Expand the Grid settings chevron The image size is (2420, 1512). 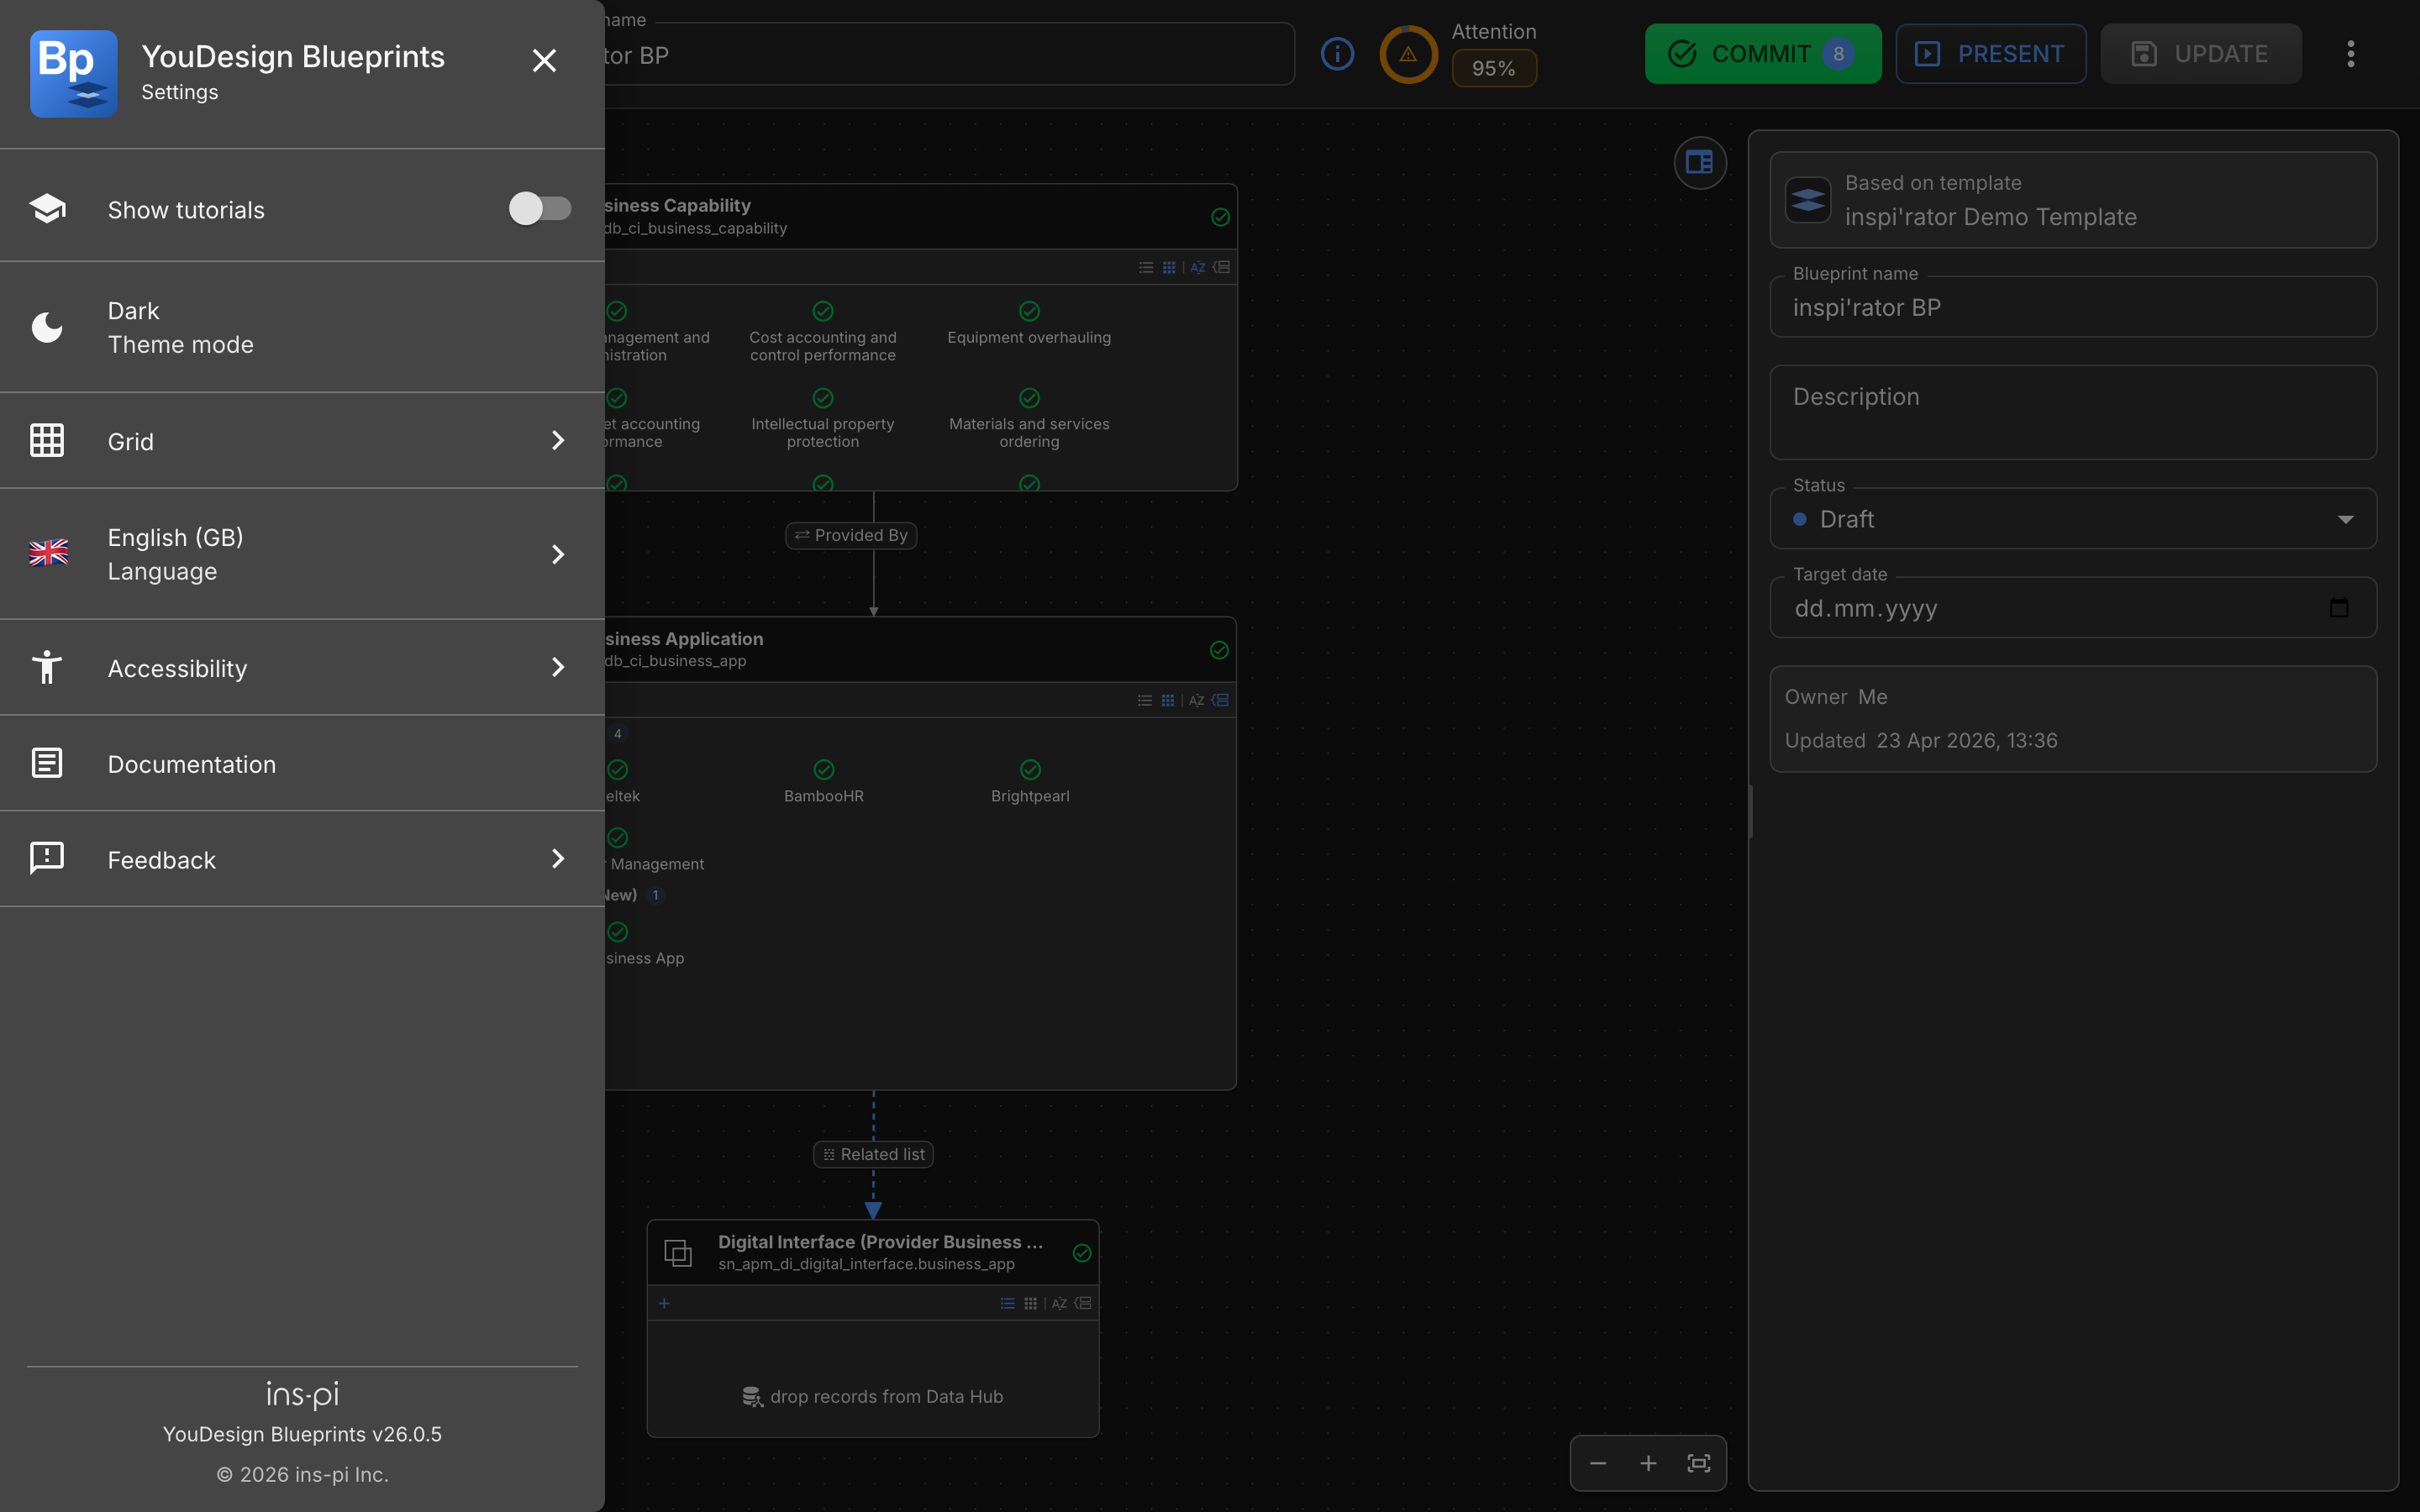(558, 440)
